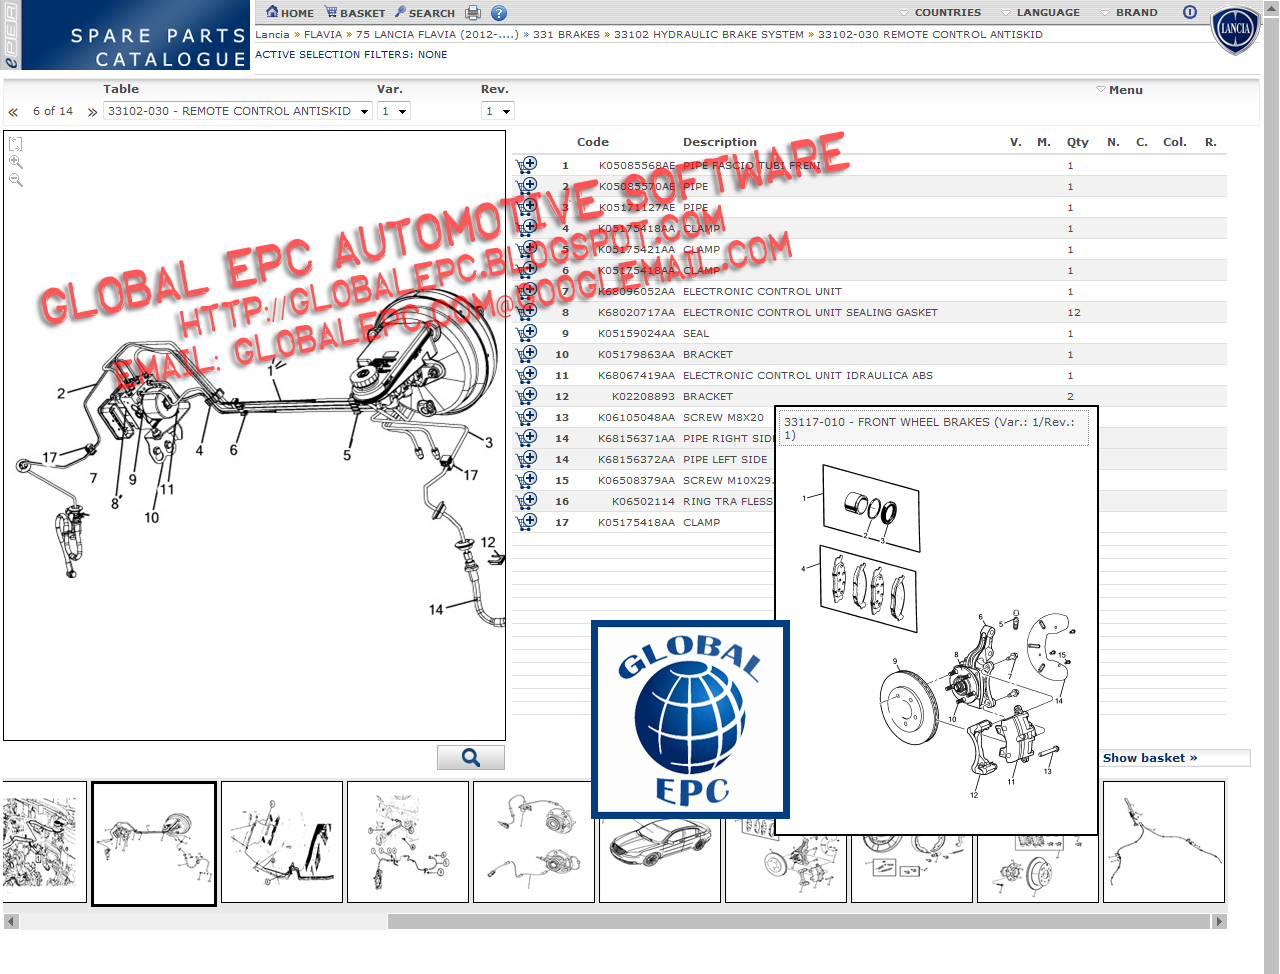Zoom into the diagram with the plus magnifier
Viewport: 1280px width, 974px height.
16,161
